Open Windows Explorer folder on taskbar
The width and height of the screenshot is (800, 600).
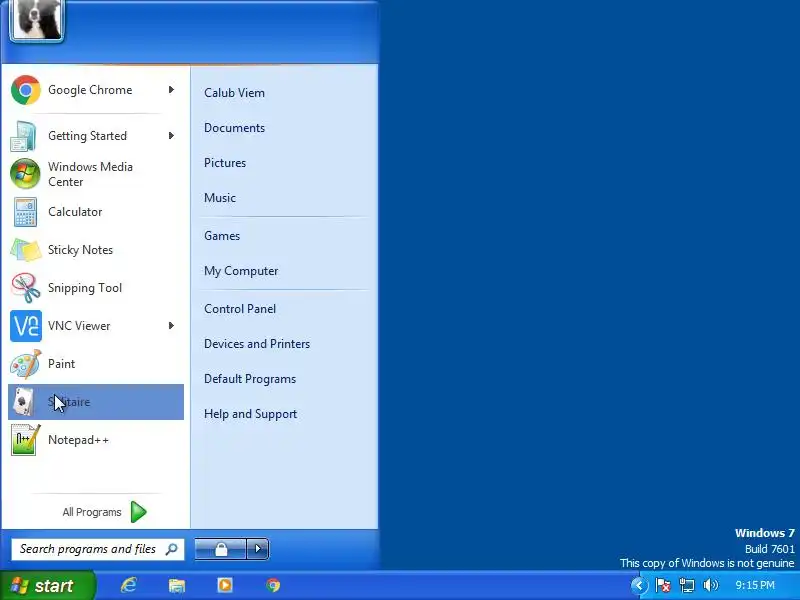[177, 585]
